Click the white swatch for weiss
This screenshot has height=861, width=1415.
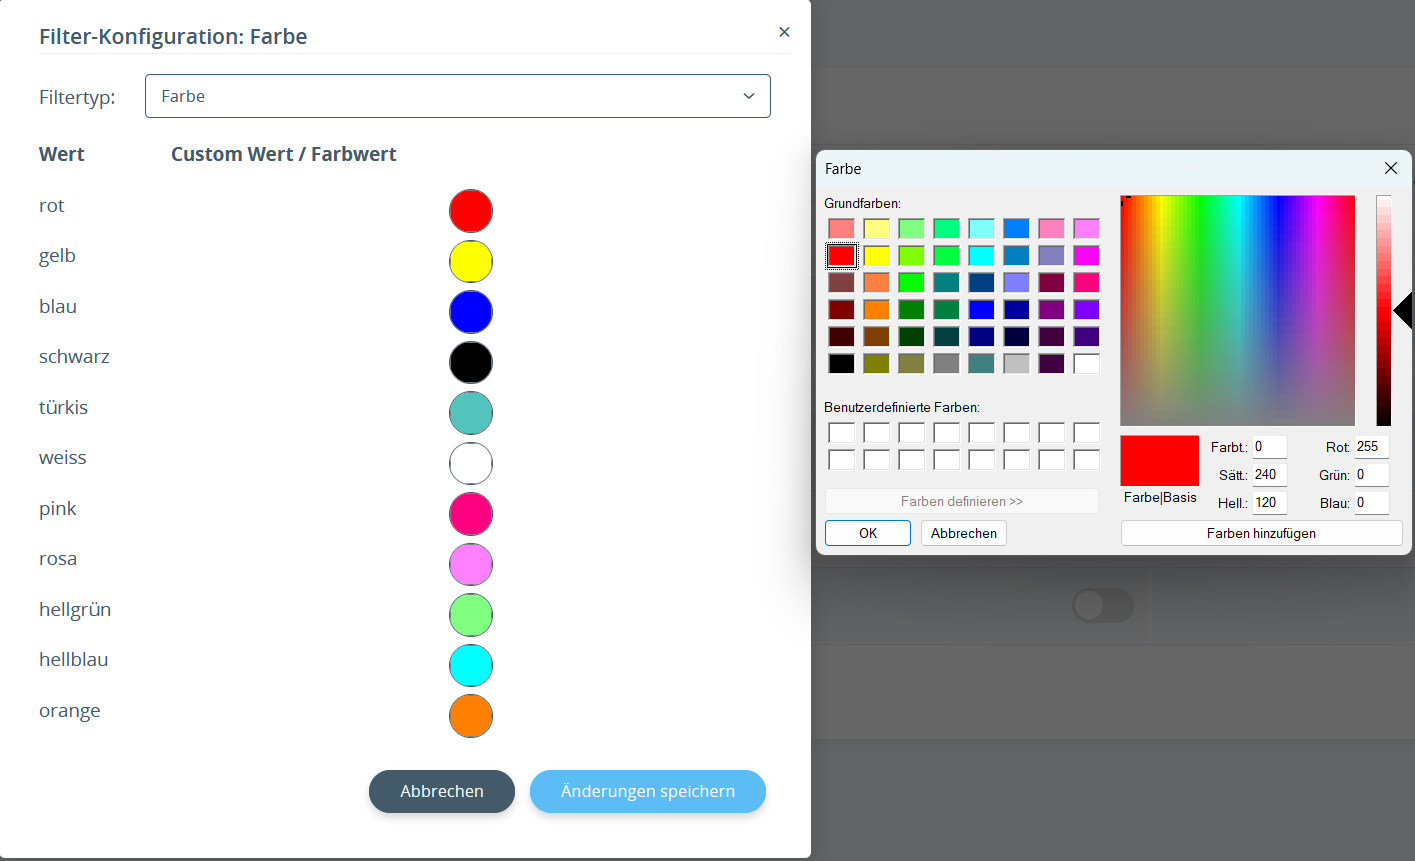click(x=471, y=463)
